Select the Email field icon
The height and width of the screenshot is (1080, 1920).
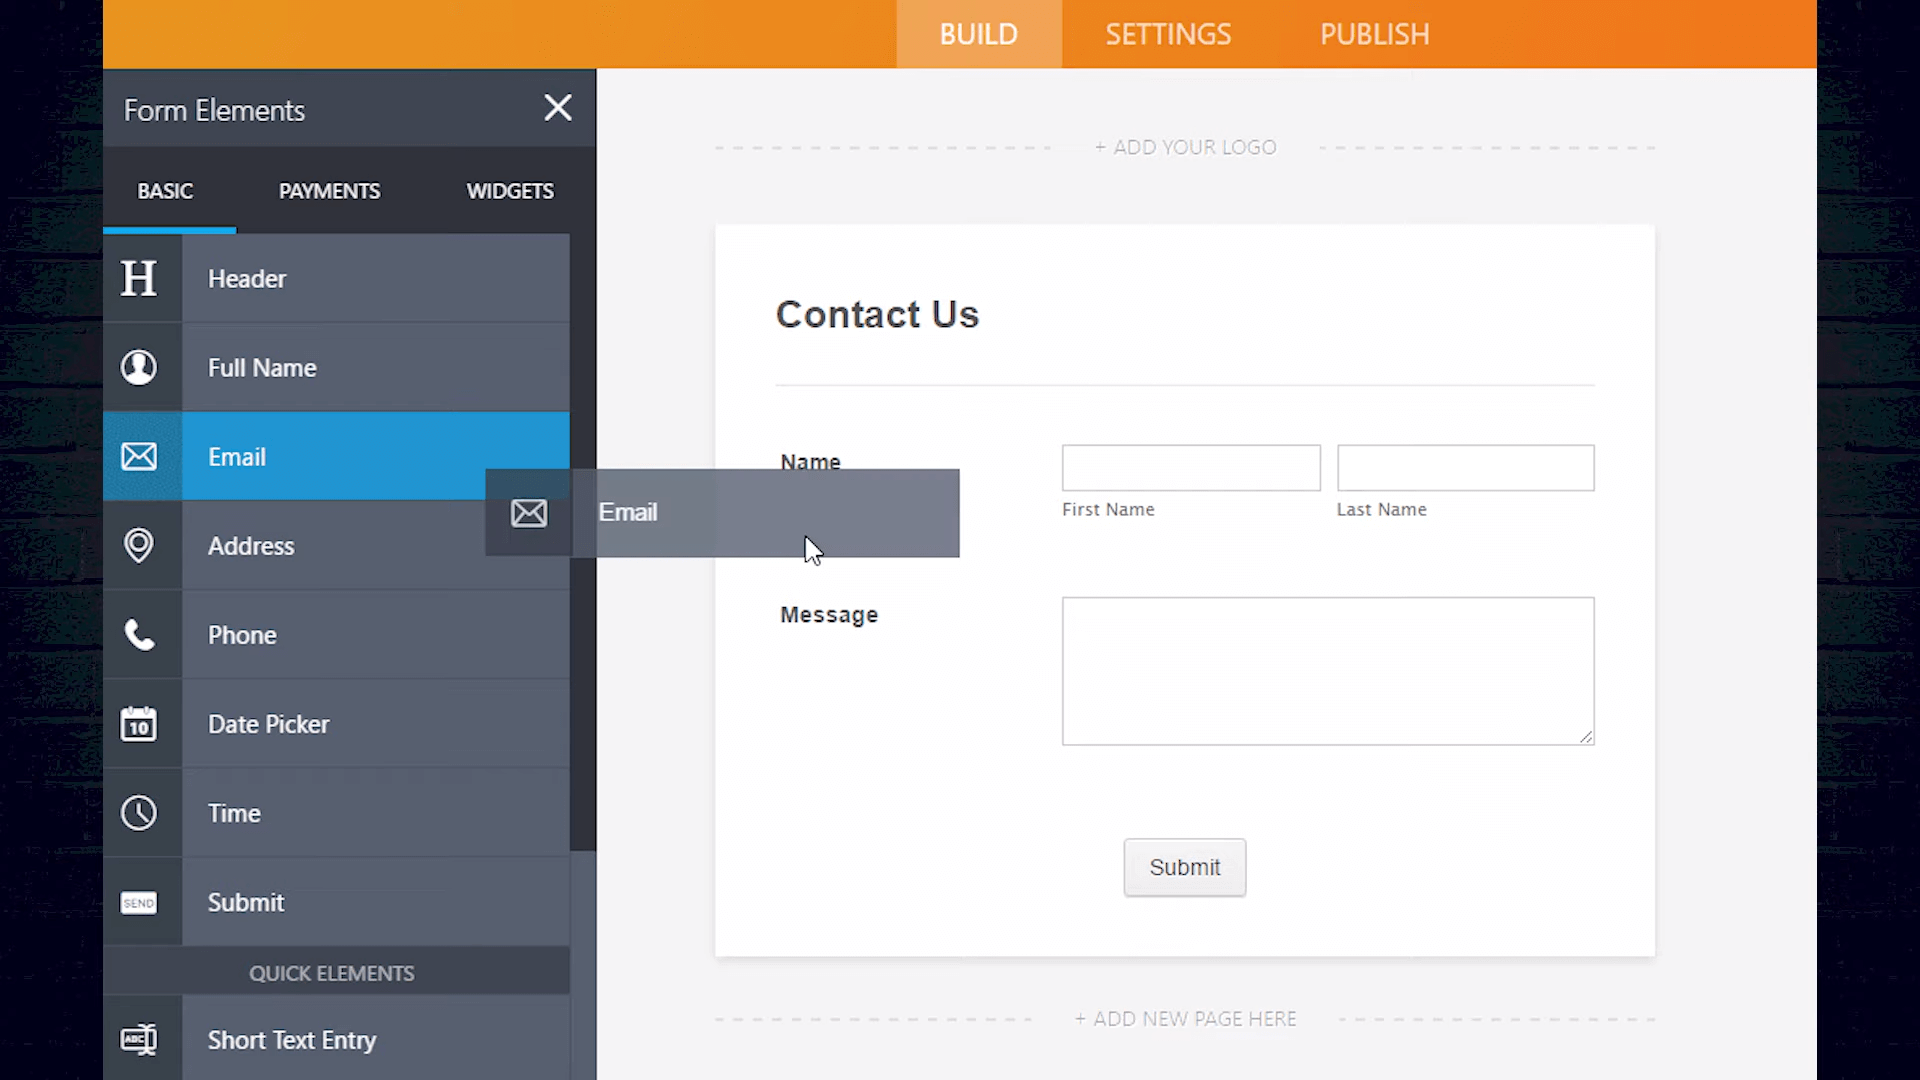pyautogui.click(x=138, y=456)
